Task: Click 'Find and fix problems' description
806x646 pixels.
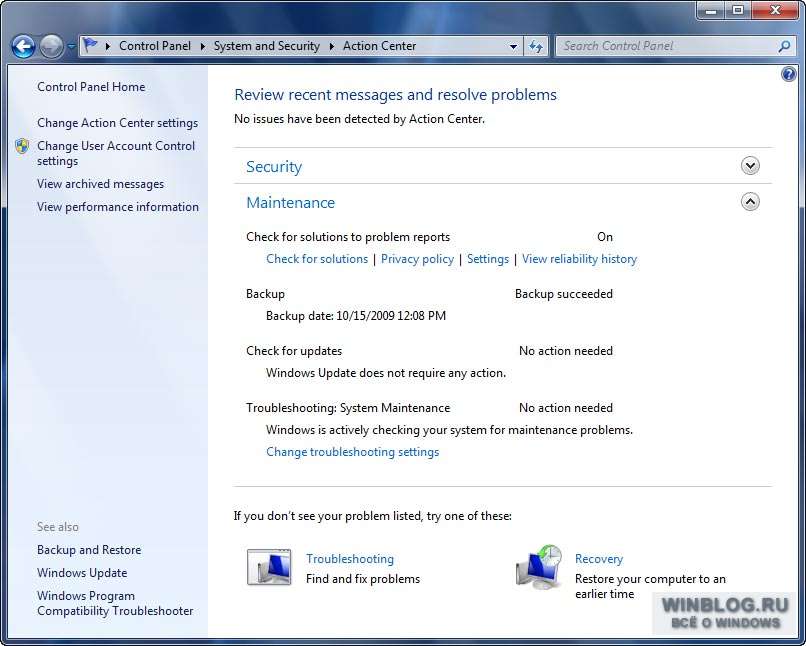Action: [363, 579]
